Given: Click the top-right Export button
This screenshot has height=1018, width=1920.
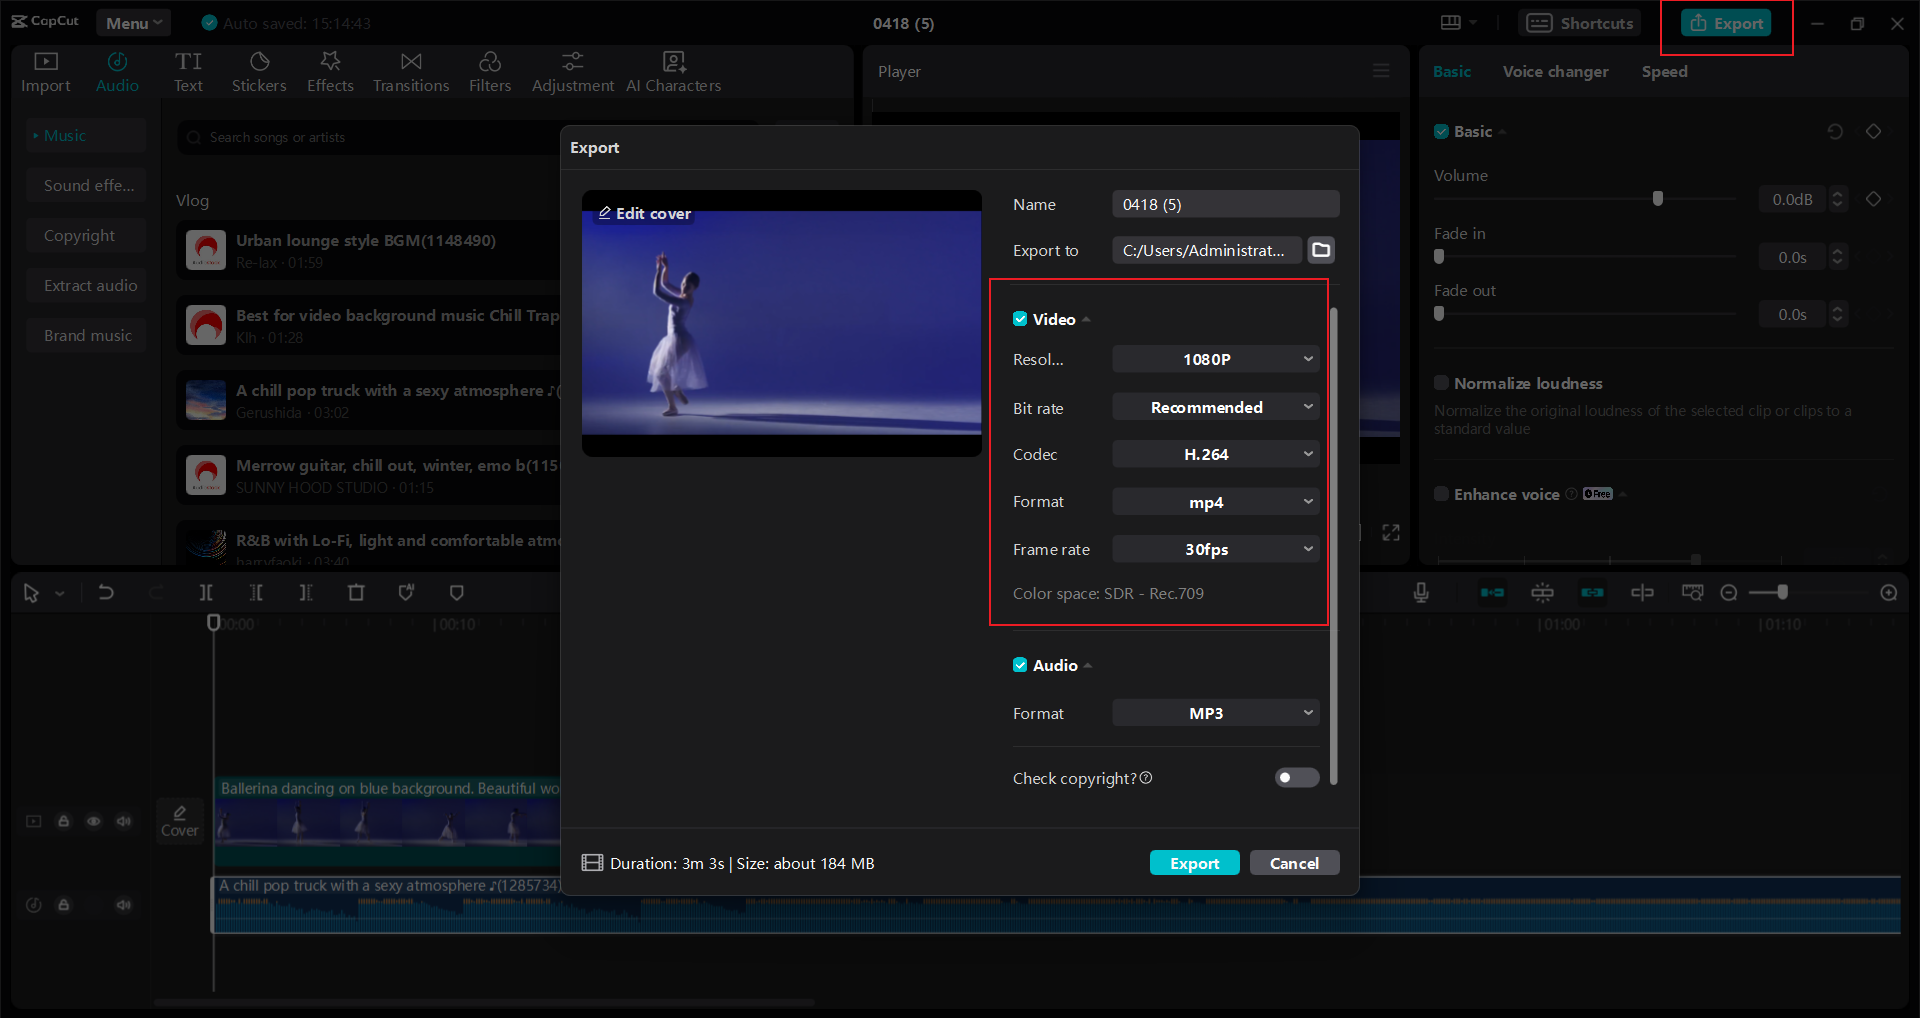Looking at the screenshot, I should pos(1726,23).
